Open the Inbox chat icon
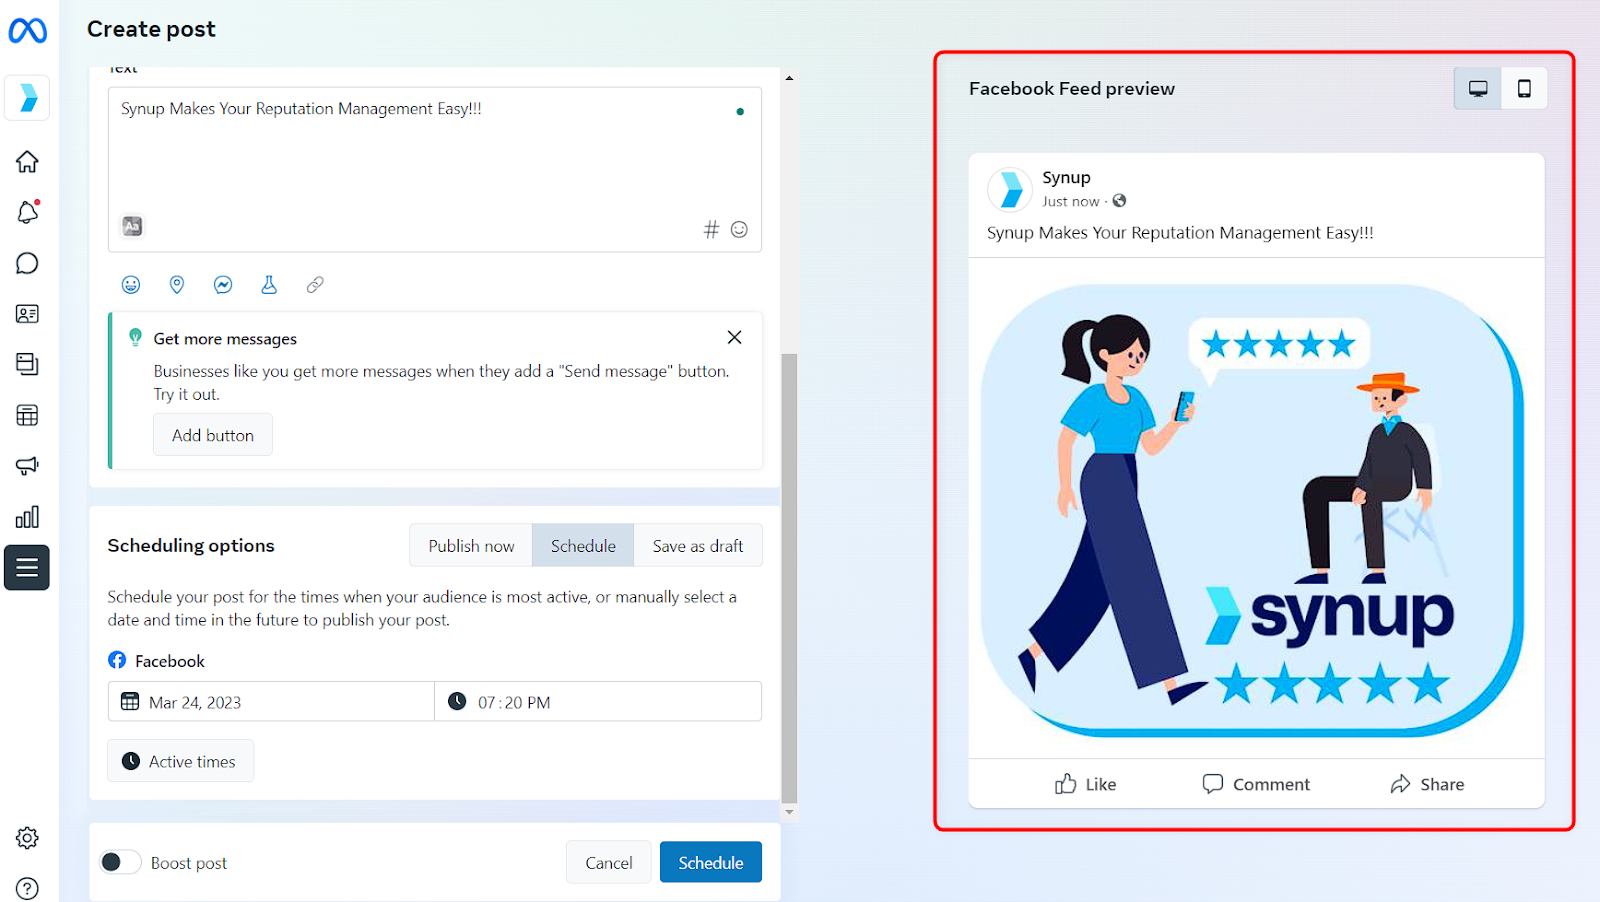The height and width of the screenshot is (902, 1600). pos(27,263)
